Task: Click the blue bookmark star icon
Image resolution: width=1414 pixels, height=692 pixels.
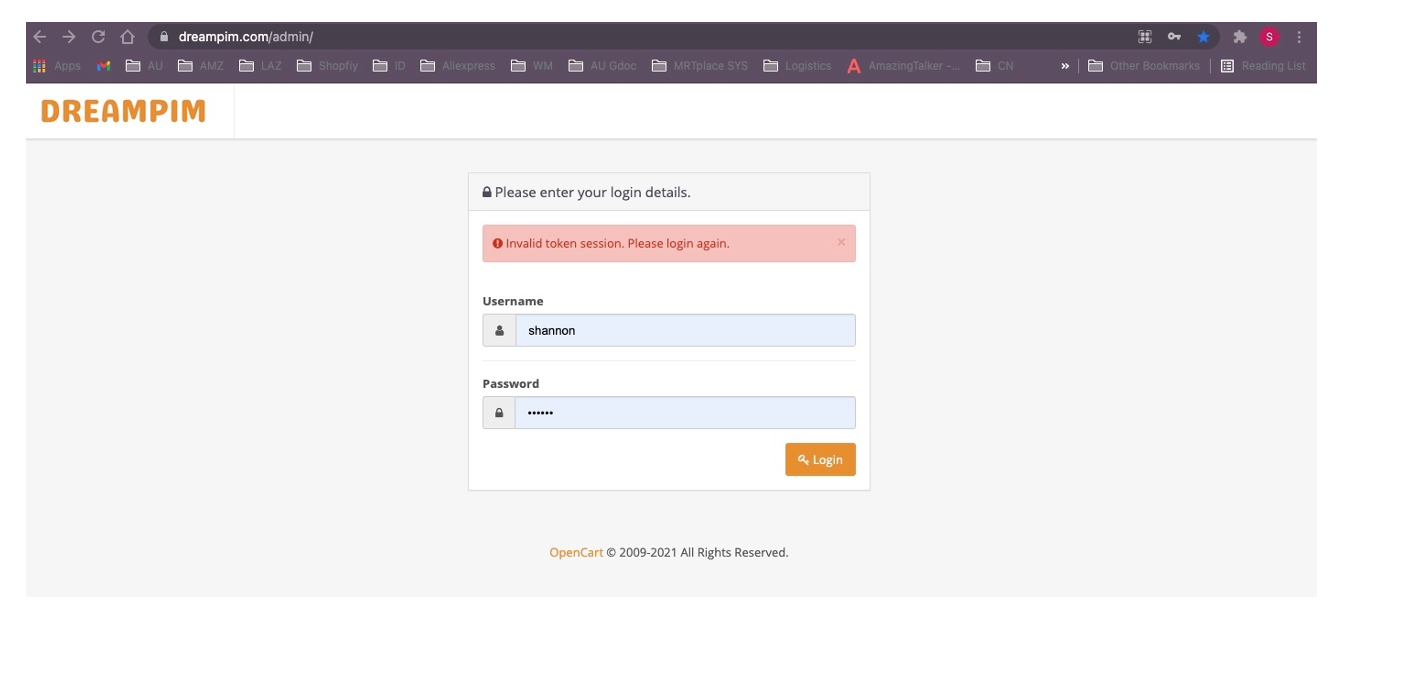Action: point(1204,37)
